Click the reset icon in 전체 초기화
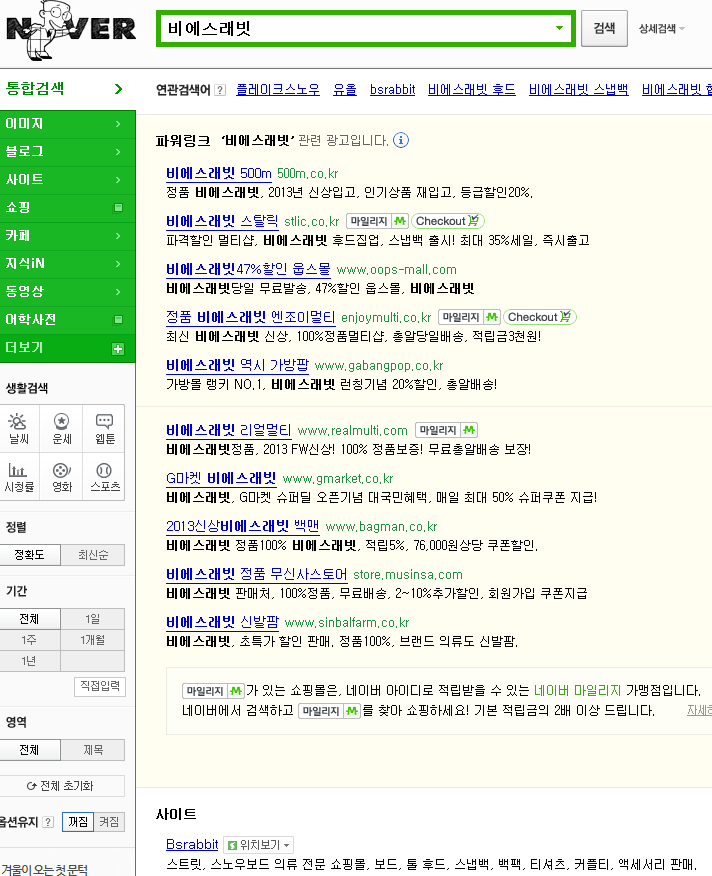712x876 pixels. (x=32, y=786)
